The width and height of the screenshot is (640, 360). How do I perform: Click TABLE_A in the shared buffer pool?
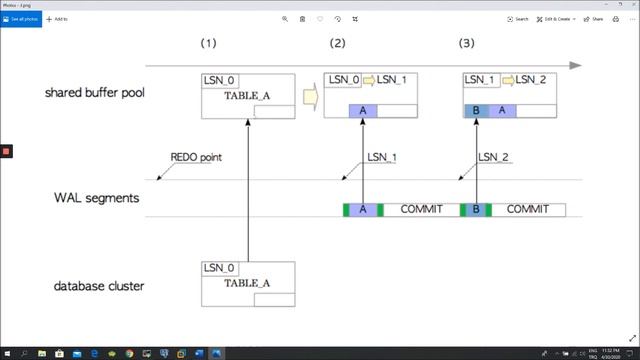point(247,96)
